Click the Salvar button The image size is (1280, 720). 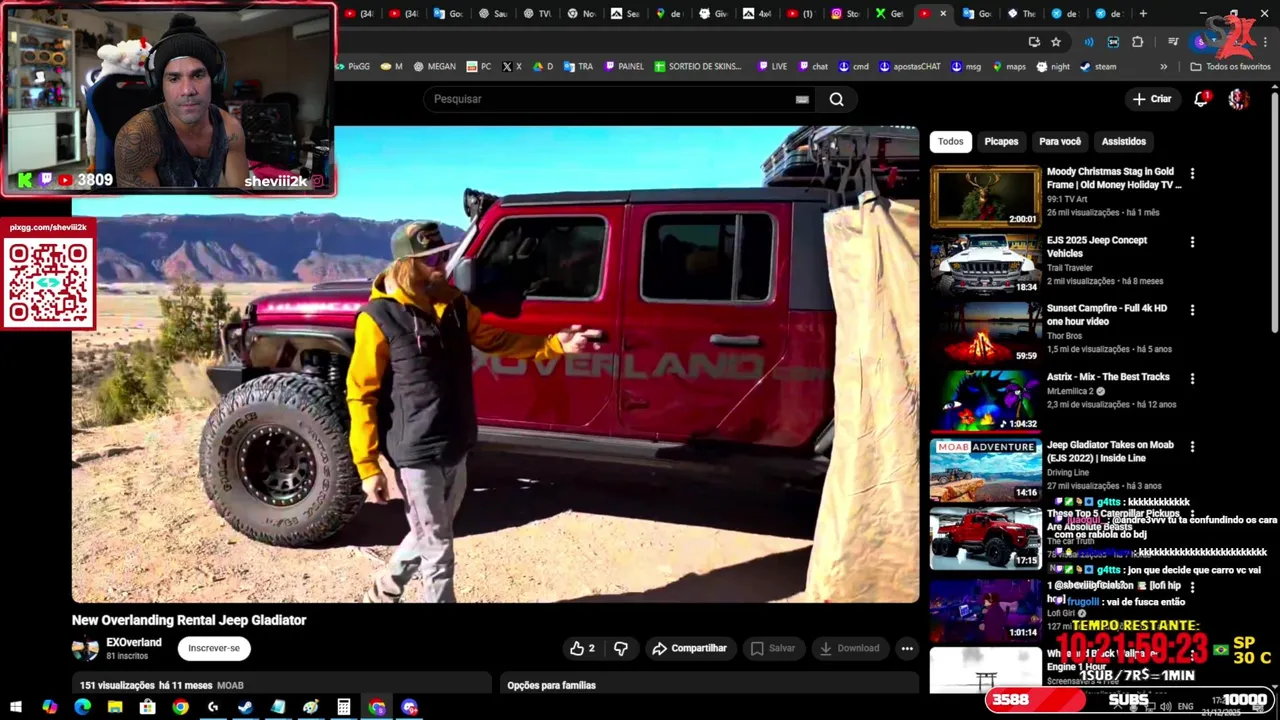[773, 648]
